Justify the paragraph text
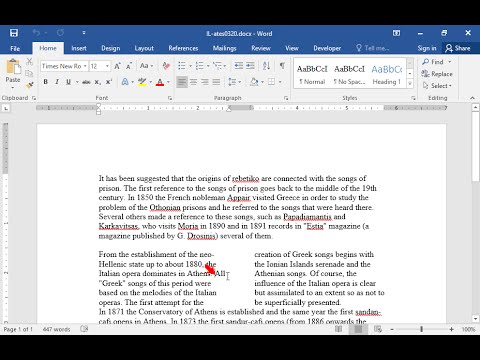The width and height of the screenshot is (480, 360). point(216,82)
